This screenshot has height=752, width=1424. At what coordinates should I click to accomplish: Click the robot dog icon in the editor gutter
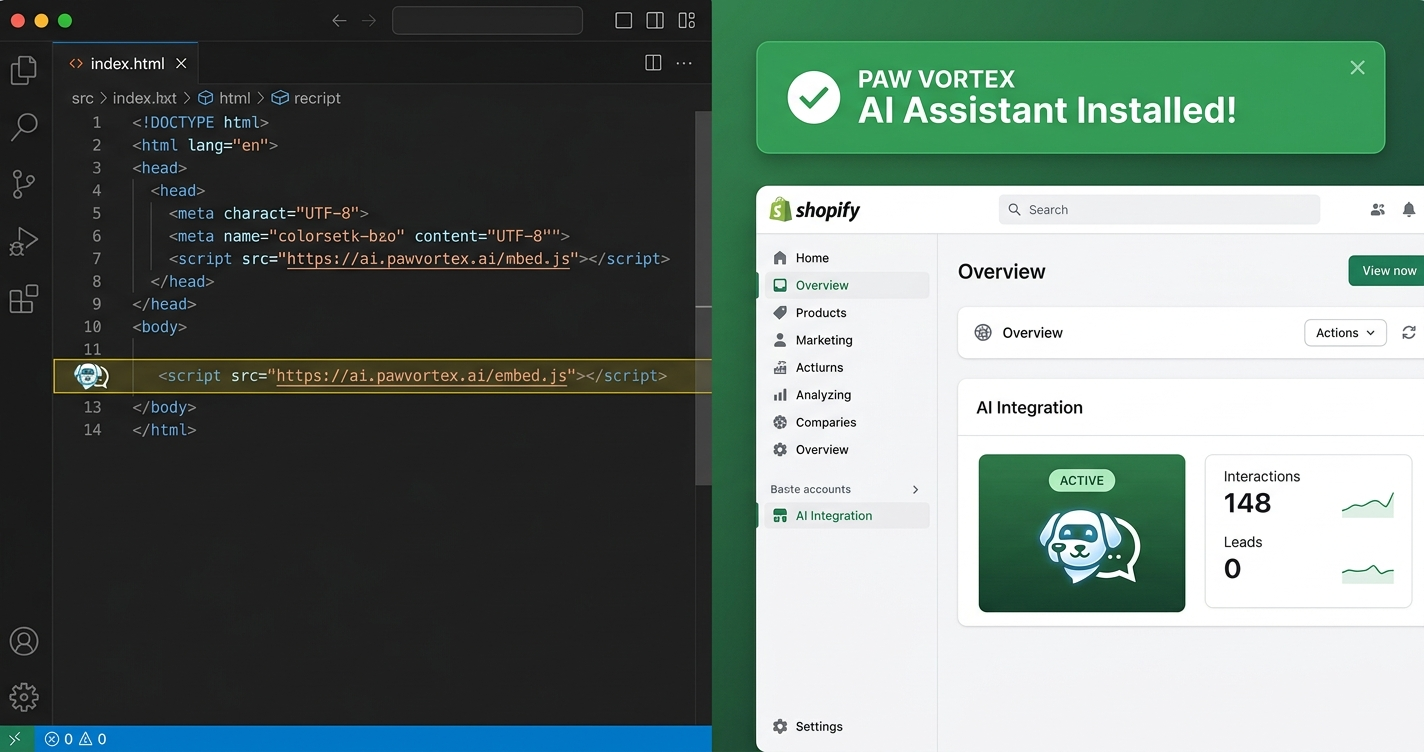(x=91, y=376)
